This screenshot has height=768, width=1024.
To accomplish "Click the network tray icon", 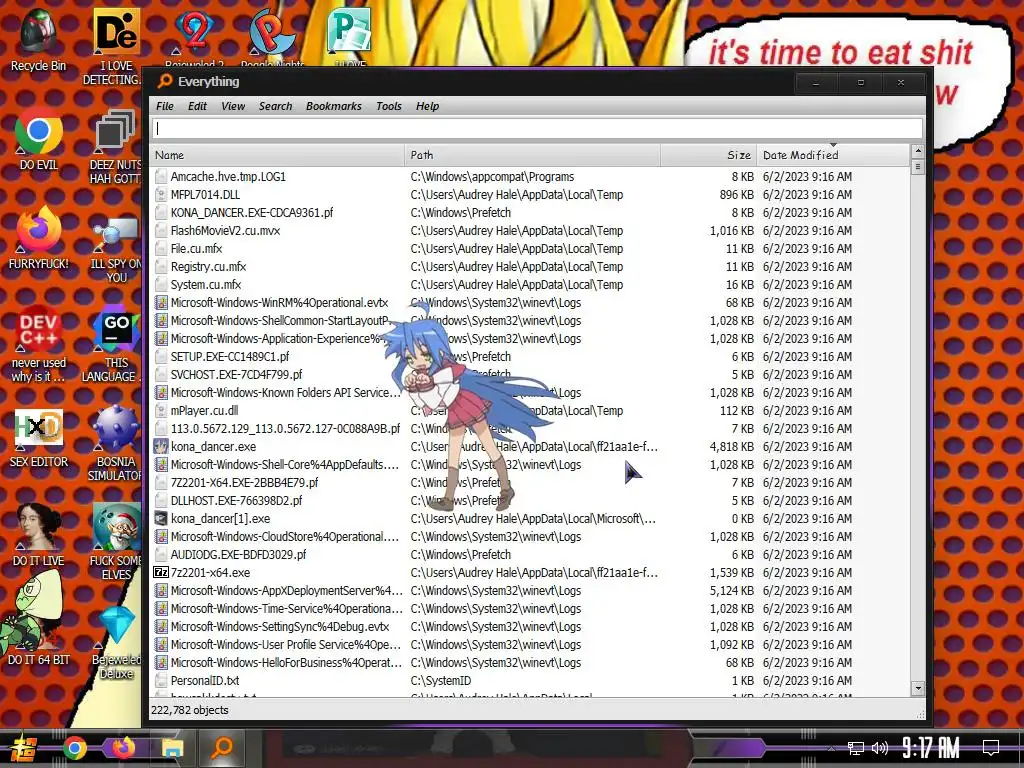I will pyautogui.click(x=856, y=748).
